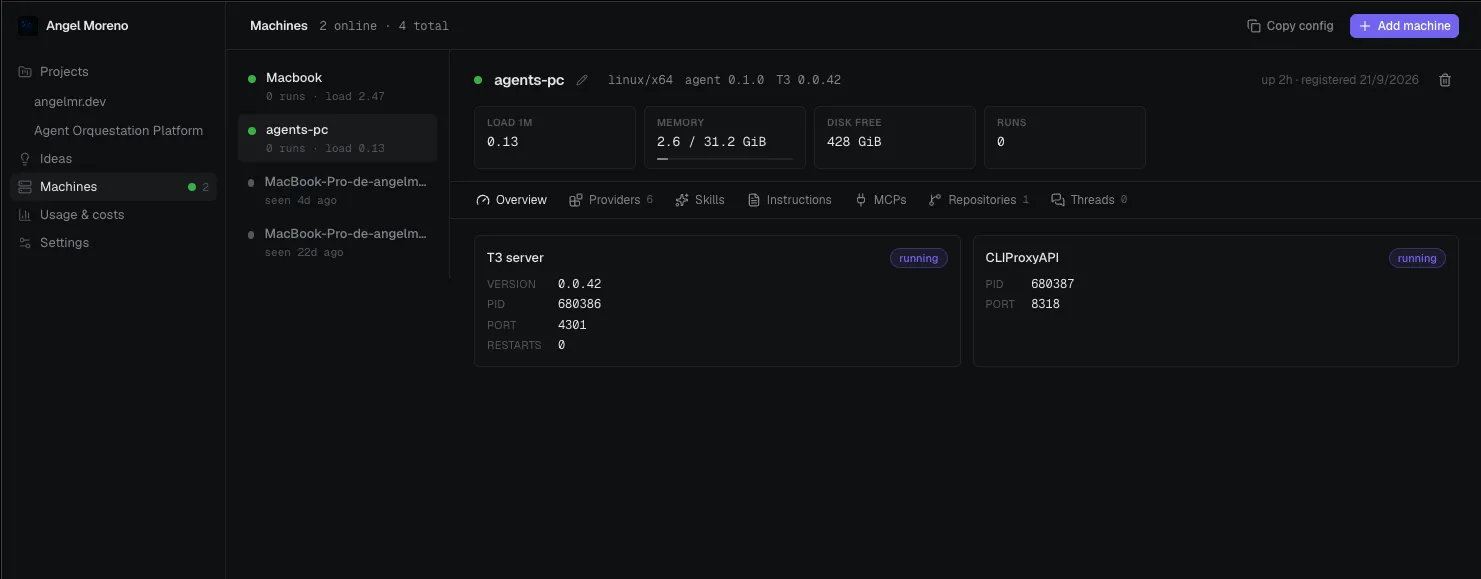The width and height of the screenshot is (1481, 579).
Task: Click the profile avatar beside Angel Moreno
Action: pyautogui.click(x=28, y=26)
